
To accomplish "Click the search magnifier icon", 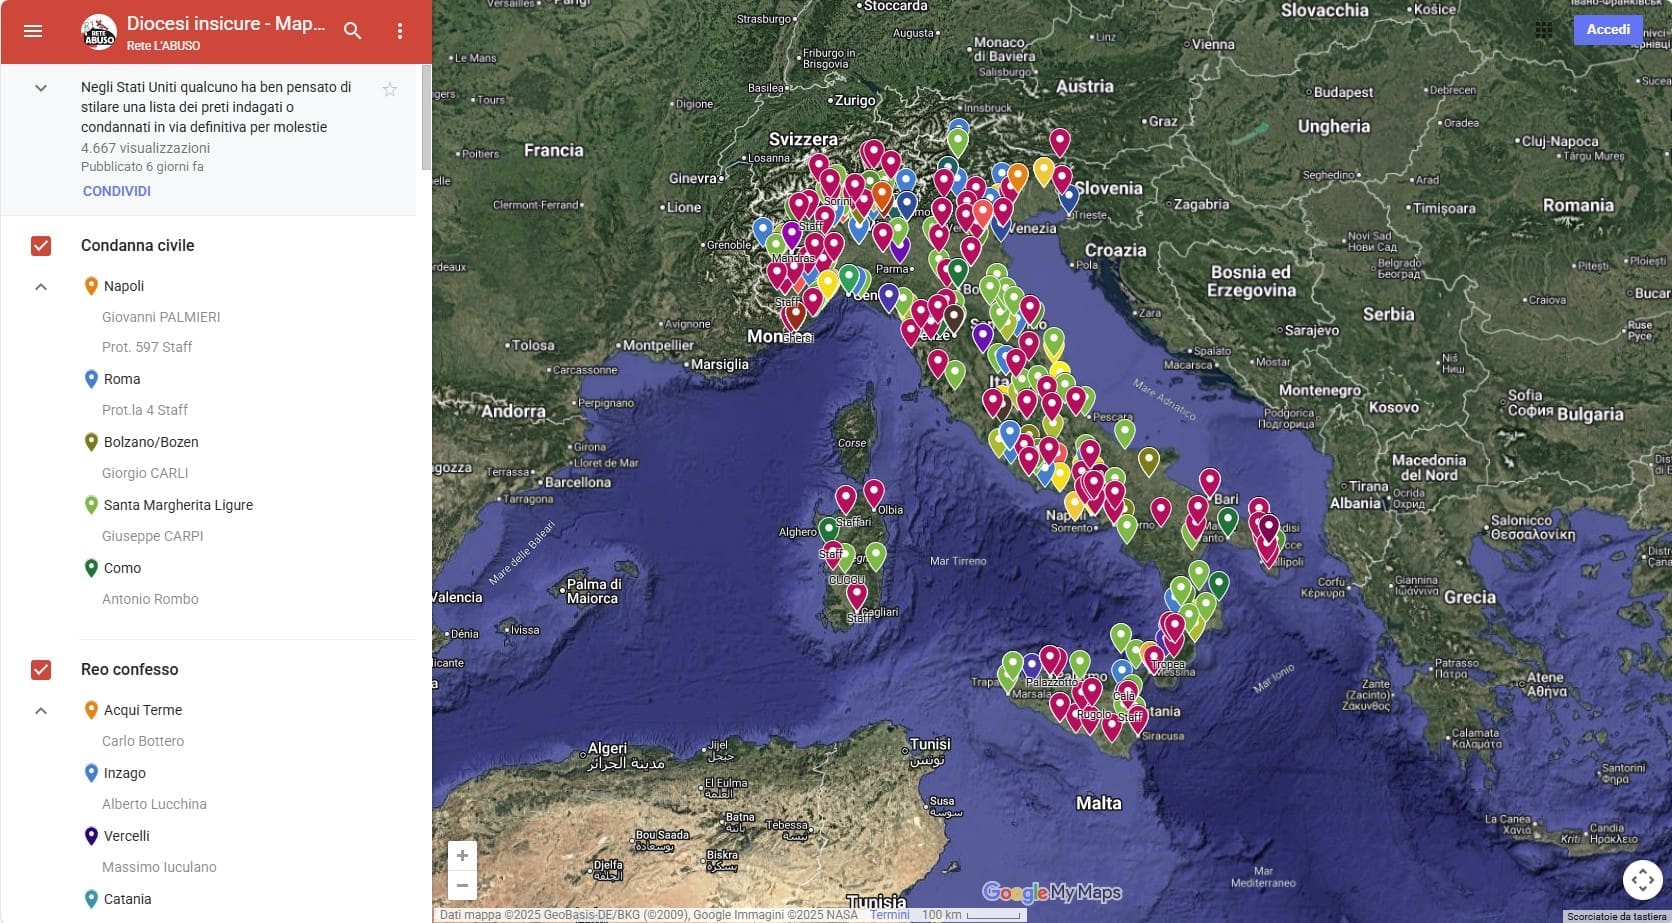I will tap(352, 31).
